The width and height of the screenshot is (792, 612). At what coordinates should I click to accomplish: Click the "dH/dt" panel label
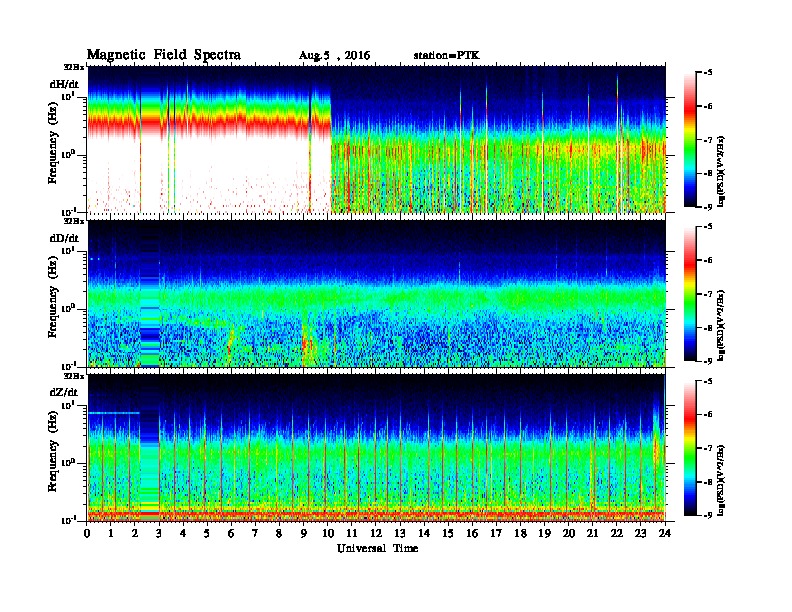(x=64, y=84)
